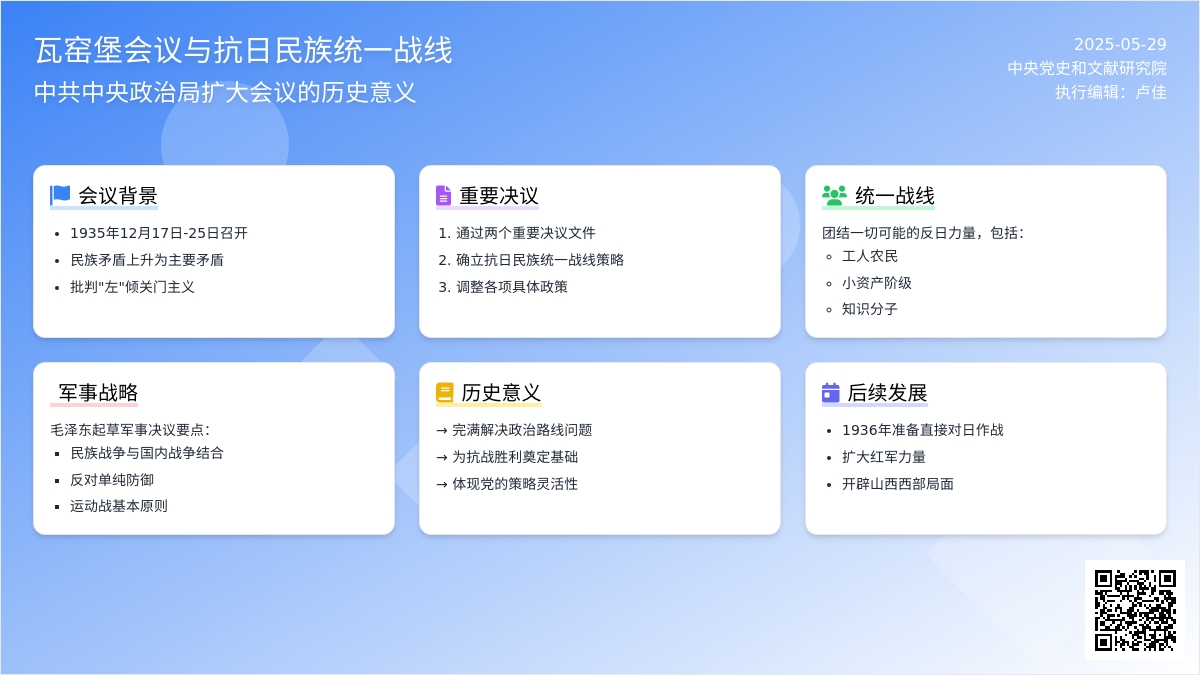The image size is (1200, 675).
Task: Click the bullet 运动战基本原则
Action: point(119,506)
